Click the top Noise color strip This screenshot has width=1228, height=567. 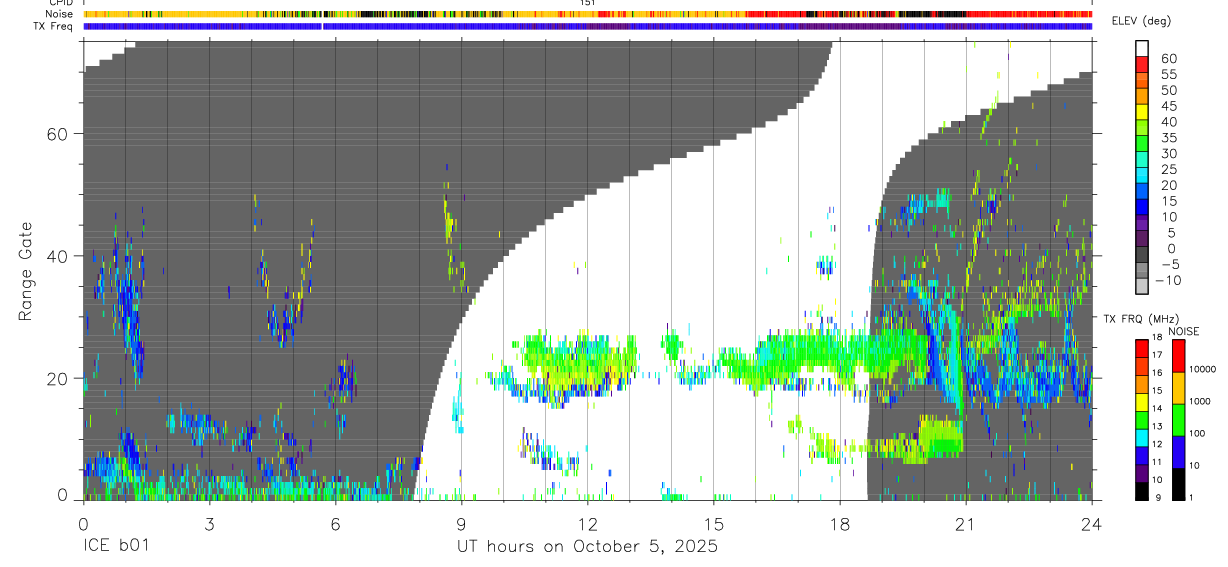(x=588, y=14)
